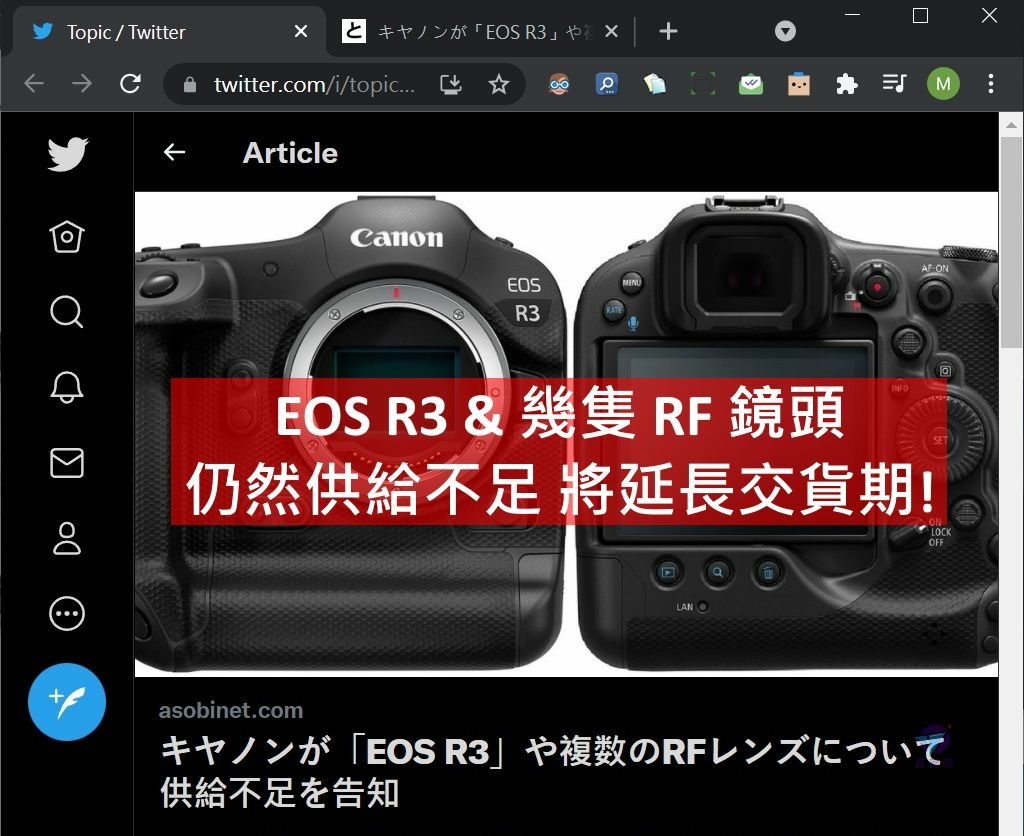Click the browser Back arrow

(x=34, y=84)
